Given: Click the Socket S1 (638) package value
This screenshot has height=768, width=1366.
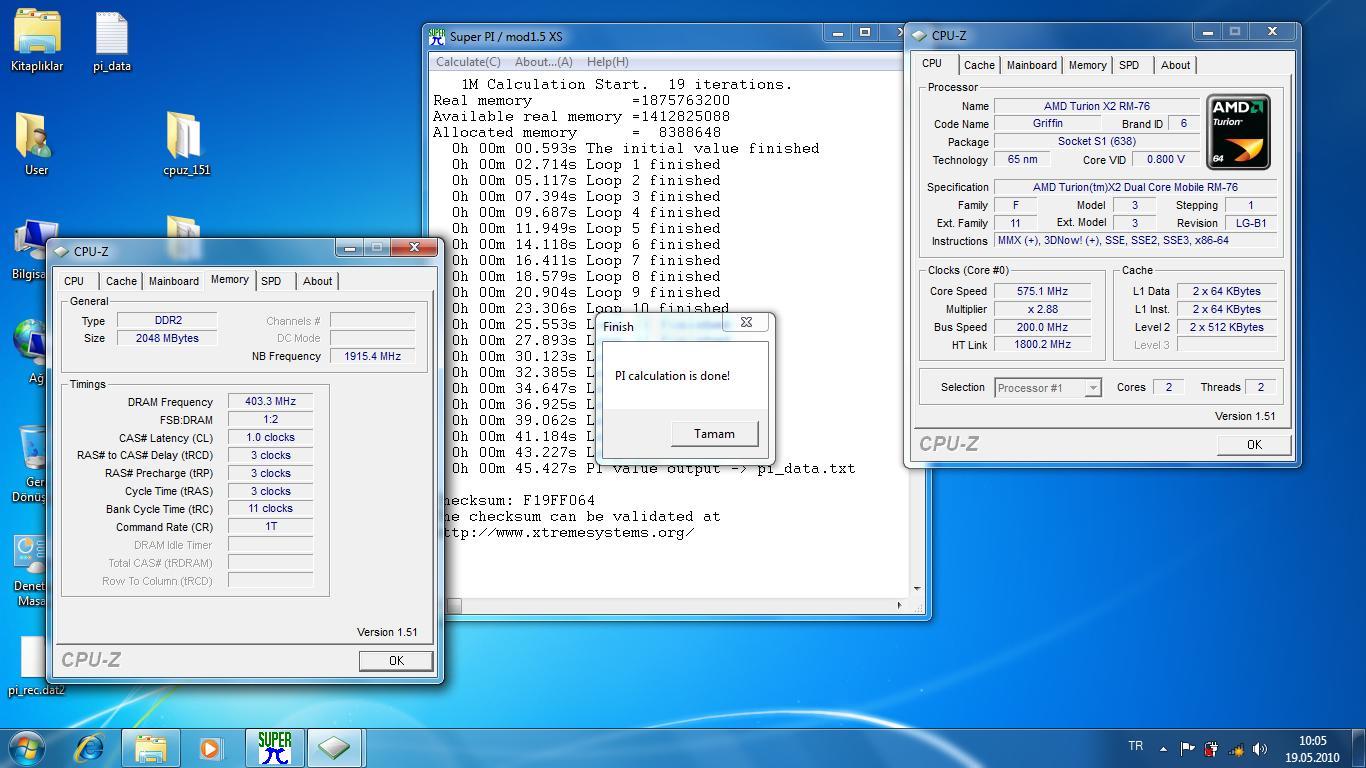Looking at the screenshot, I should pyautogui.click(x=1097, y=141).
